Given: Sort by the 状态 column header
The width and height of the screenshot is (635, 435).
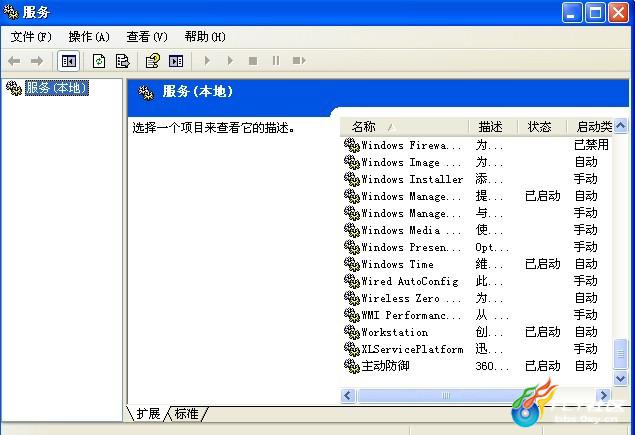Looking at the screenshot, I should pos(542,127).
